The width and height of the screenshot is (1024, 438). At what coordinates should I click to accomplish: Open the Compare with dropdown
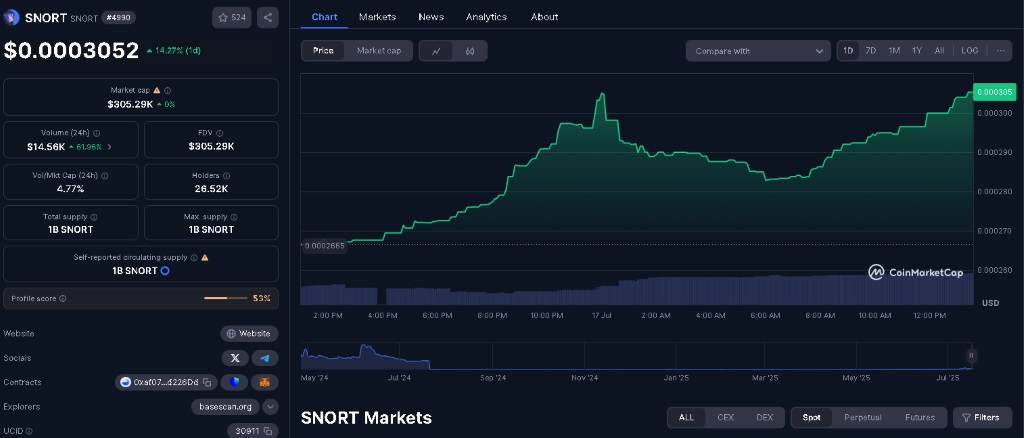click(x=758, y=51)
